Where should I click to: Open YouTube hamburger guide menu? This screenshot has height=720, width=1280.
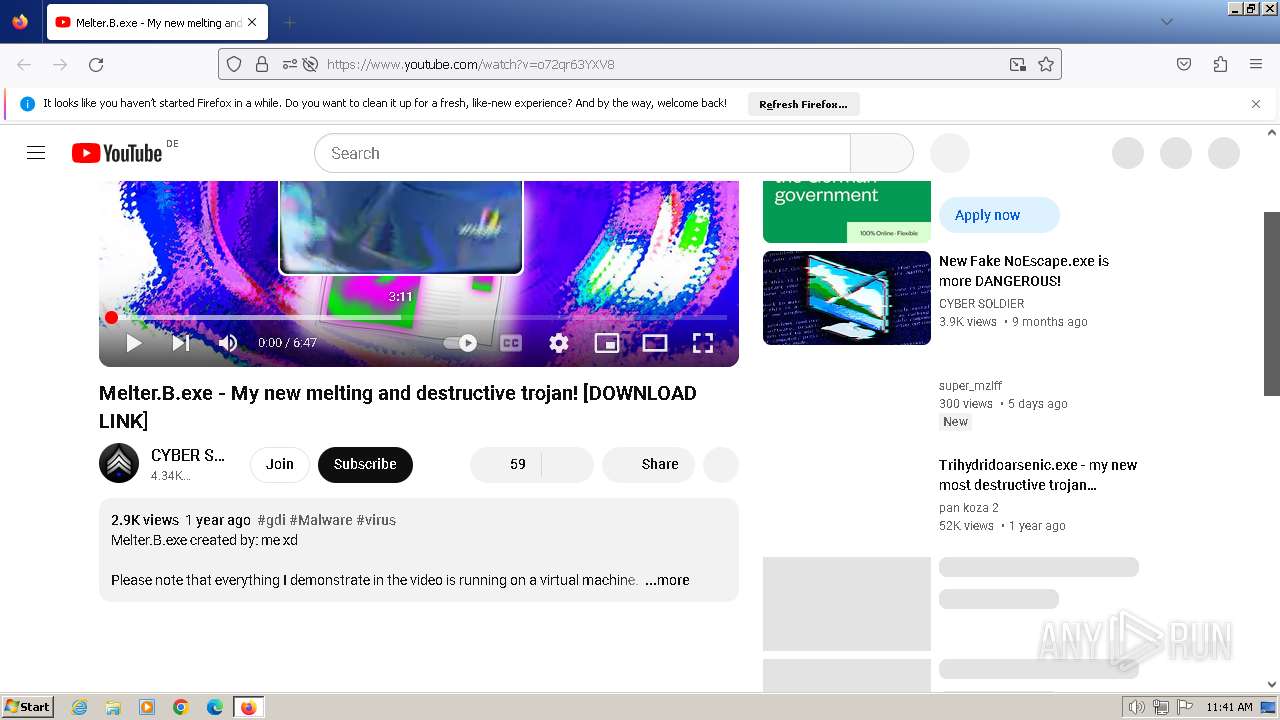pos(36,153)
